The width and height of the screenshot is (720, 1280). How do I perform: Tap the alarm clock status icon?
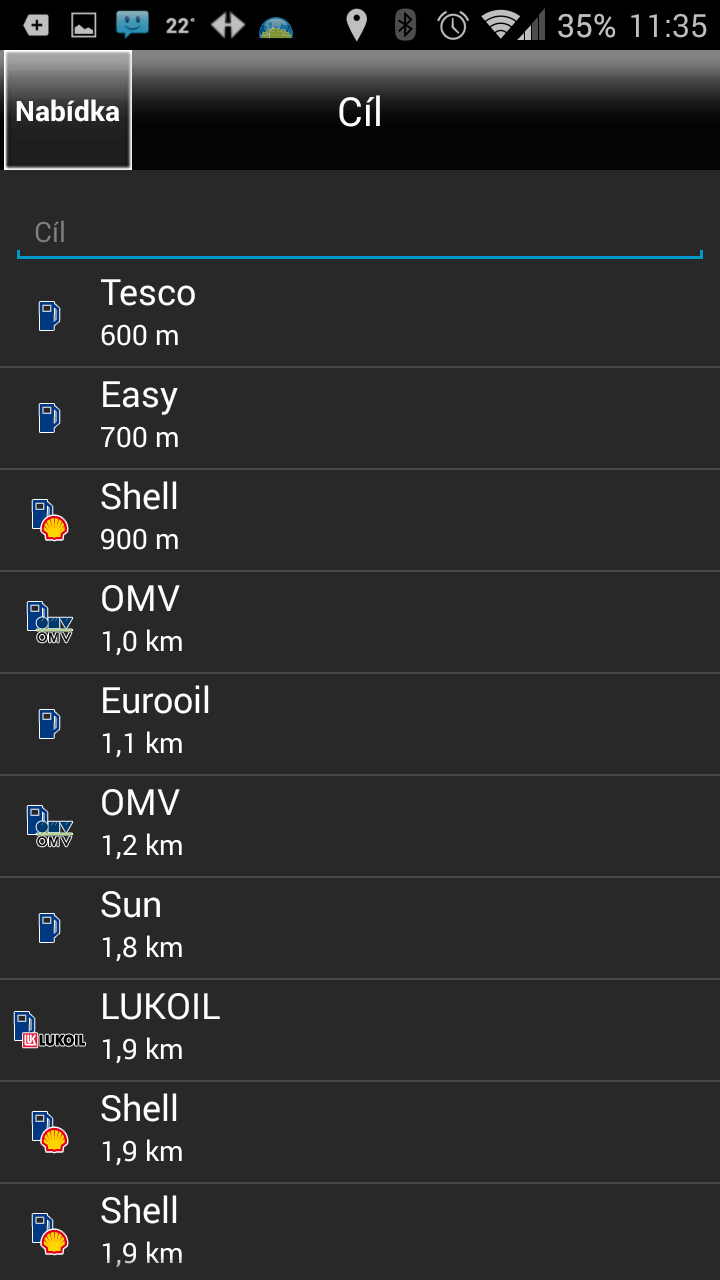453,25
